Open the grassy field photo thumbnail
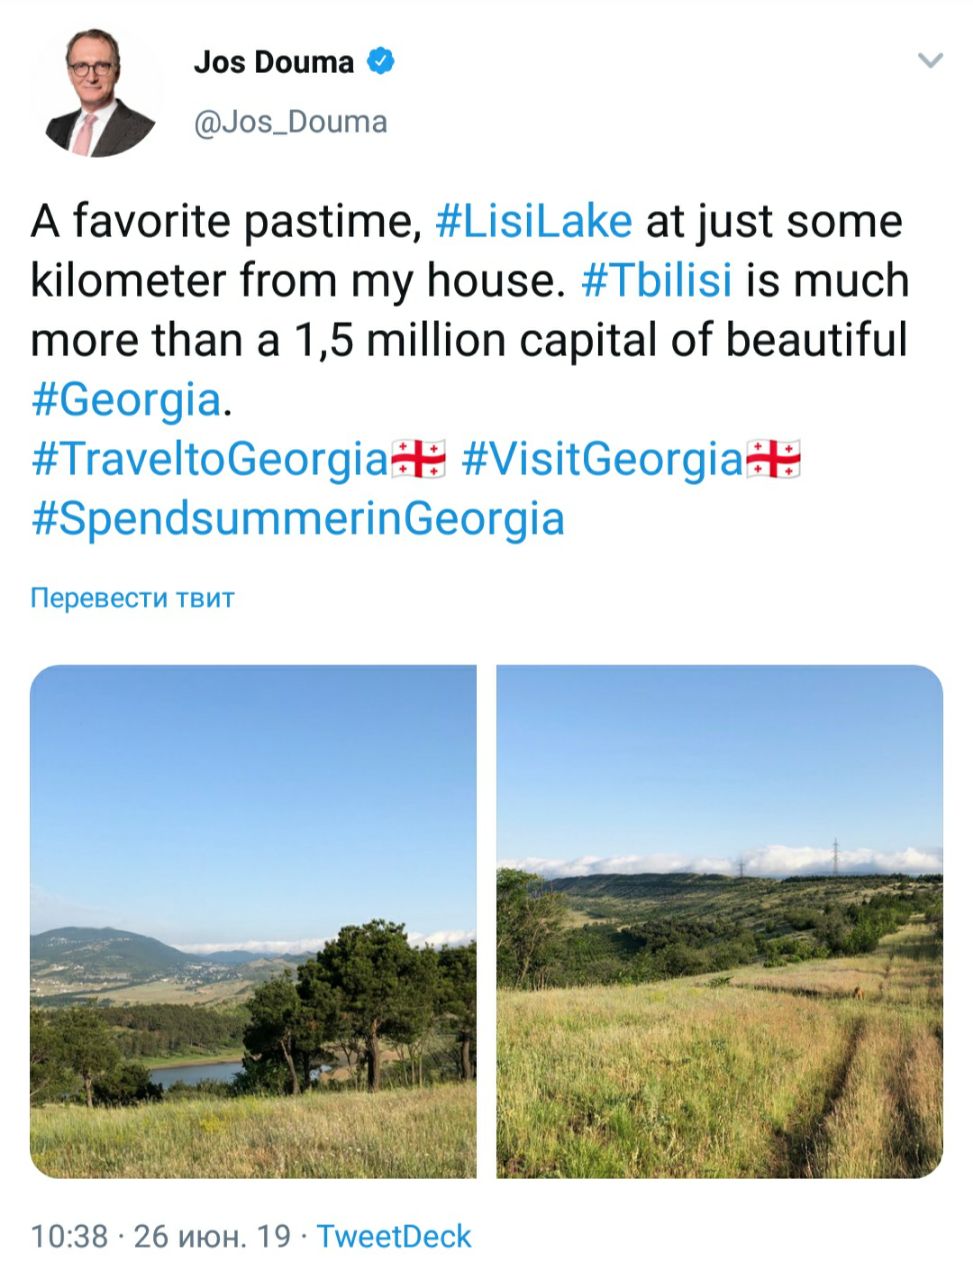This screenshot has width=973, height=1280. [x=720, y=921]
